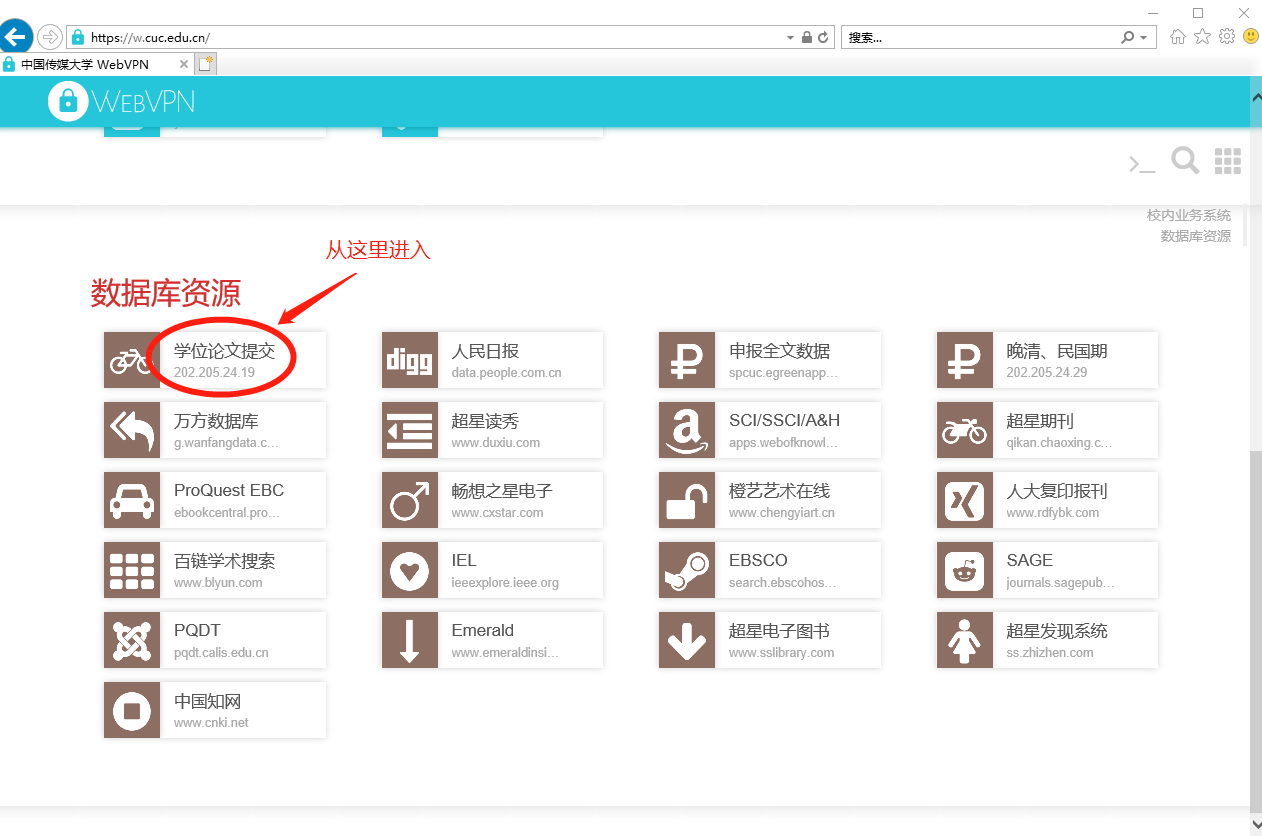Click the Emerald down-arrow icon
The height and width of the screenshot is (836, 1262).
(410, 640)
